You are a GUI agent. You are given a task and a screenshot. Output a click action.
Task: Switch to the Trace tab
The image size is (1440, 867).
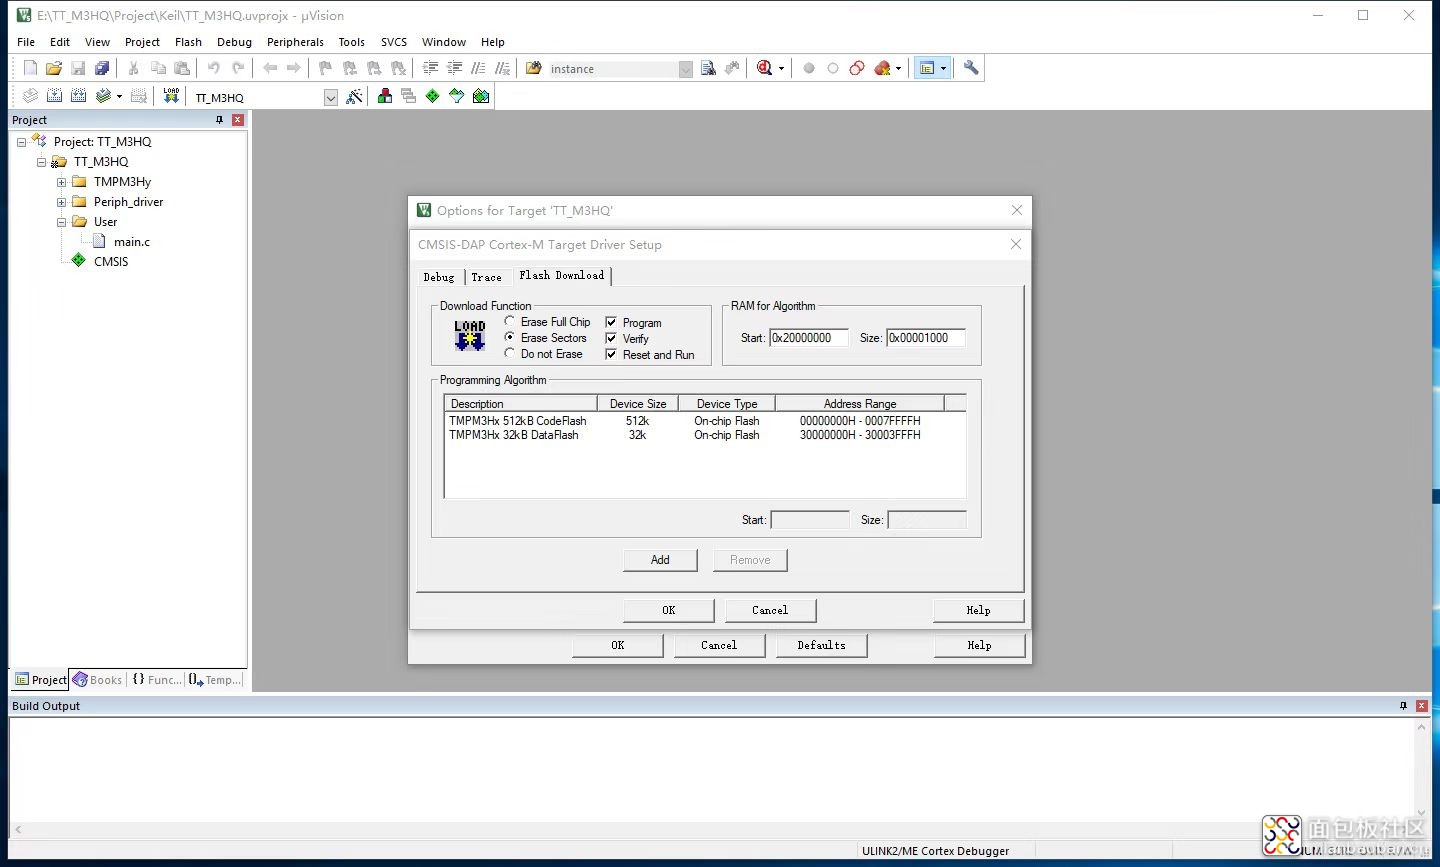point(487,277)
